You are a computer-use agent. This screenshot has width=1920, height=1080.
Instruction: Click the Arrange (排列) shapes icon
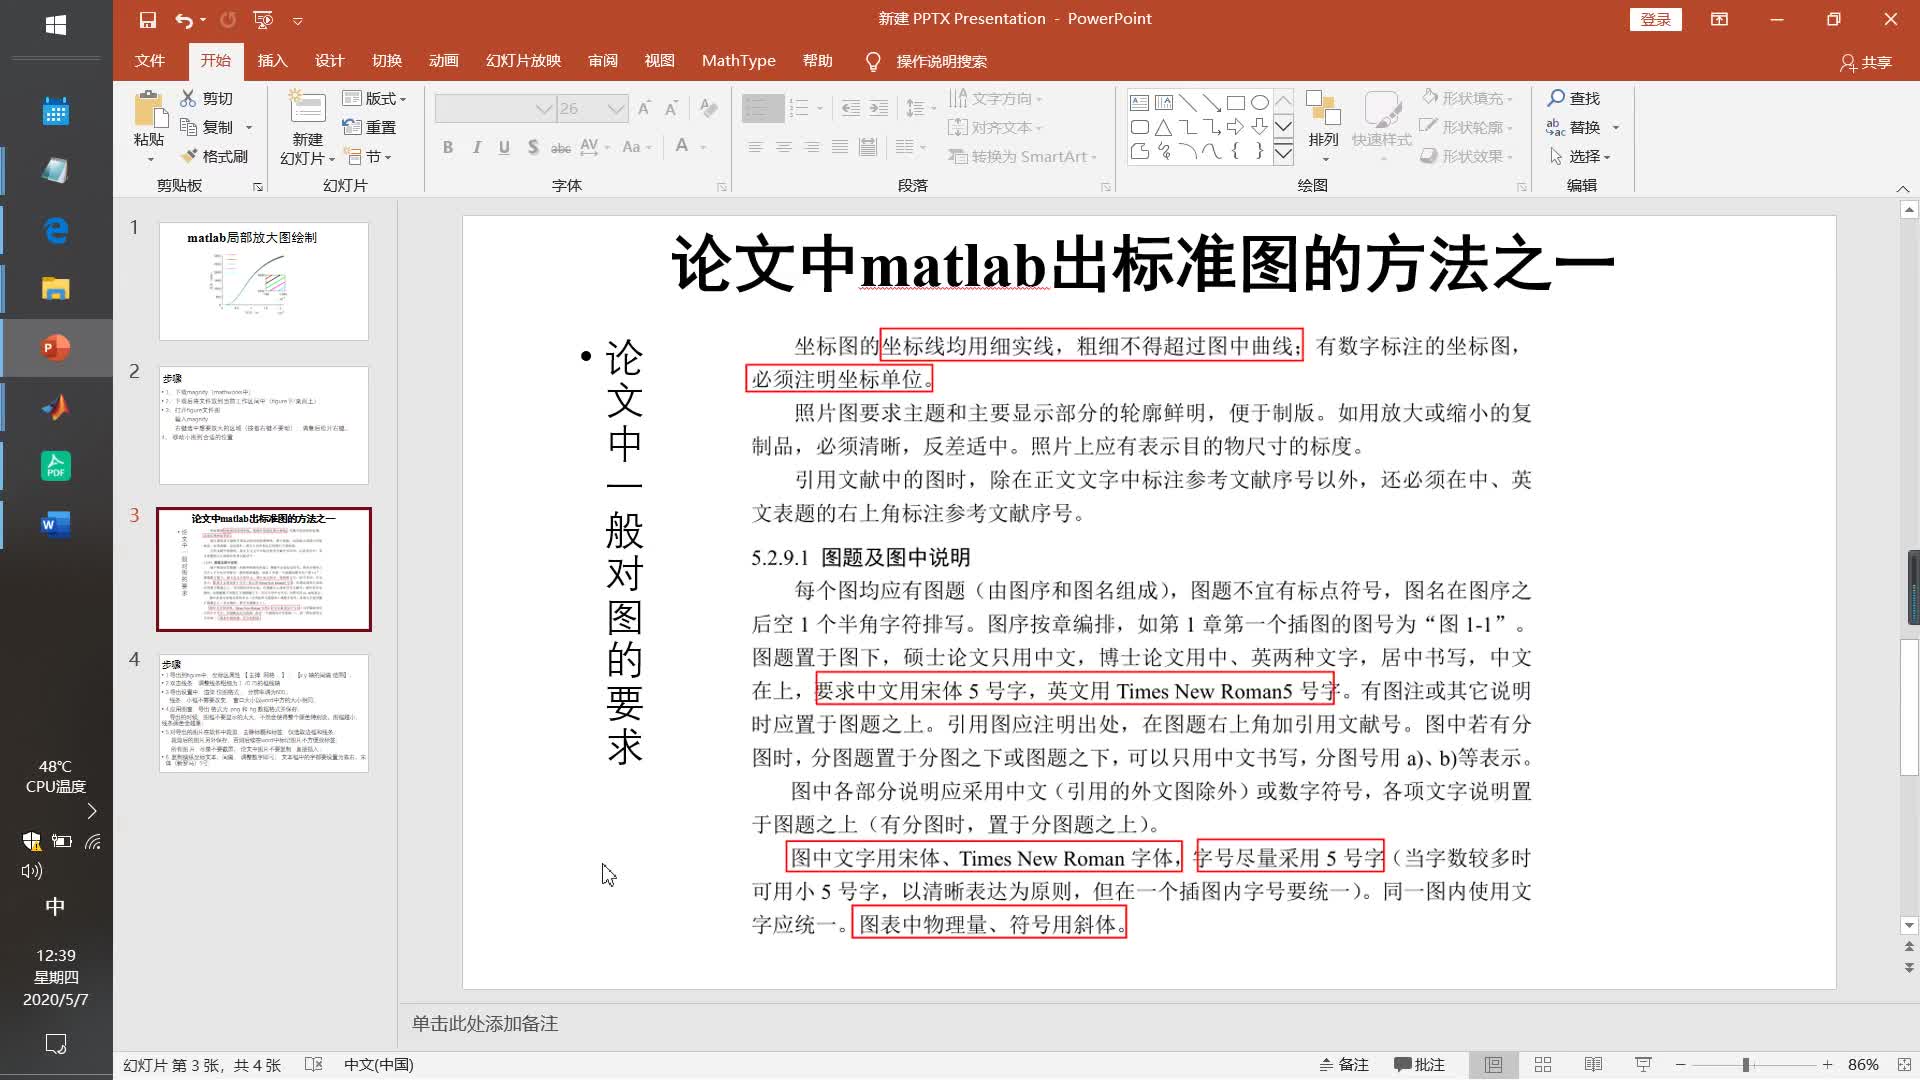tap(1323, 110)
